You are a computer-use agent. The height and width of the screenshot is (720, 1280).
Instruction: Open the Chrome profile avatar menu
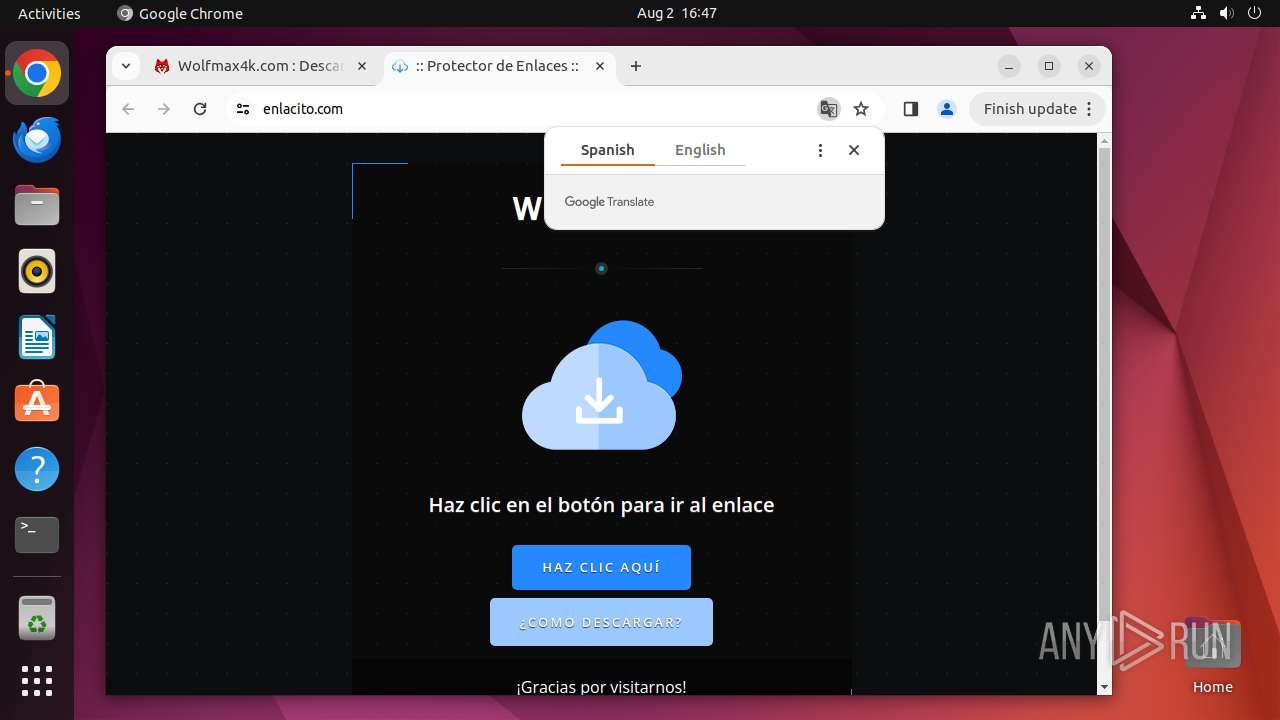947,109
